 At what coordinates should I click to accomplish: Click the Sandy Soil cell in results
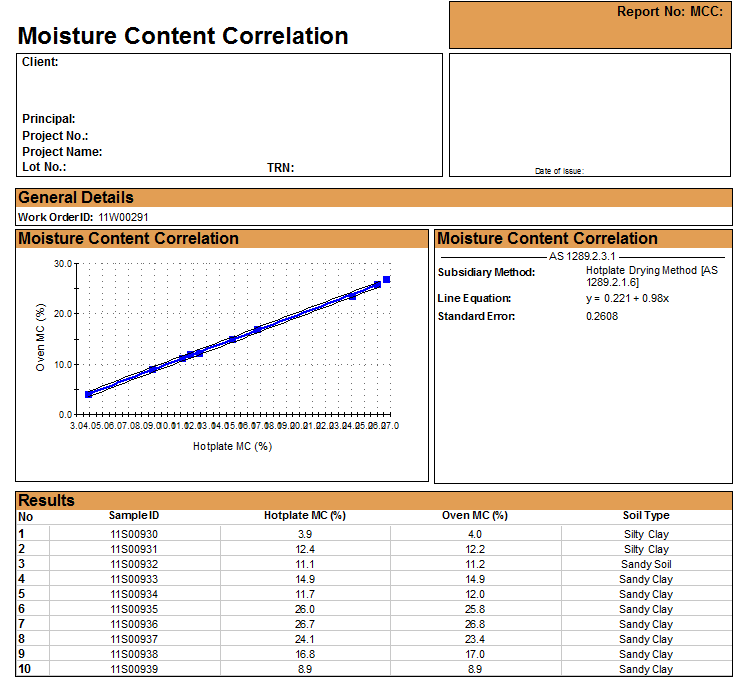point(645,564)
